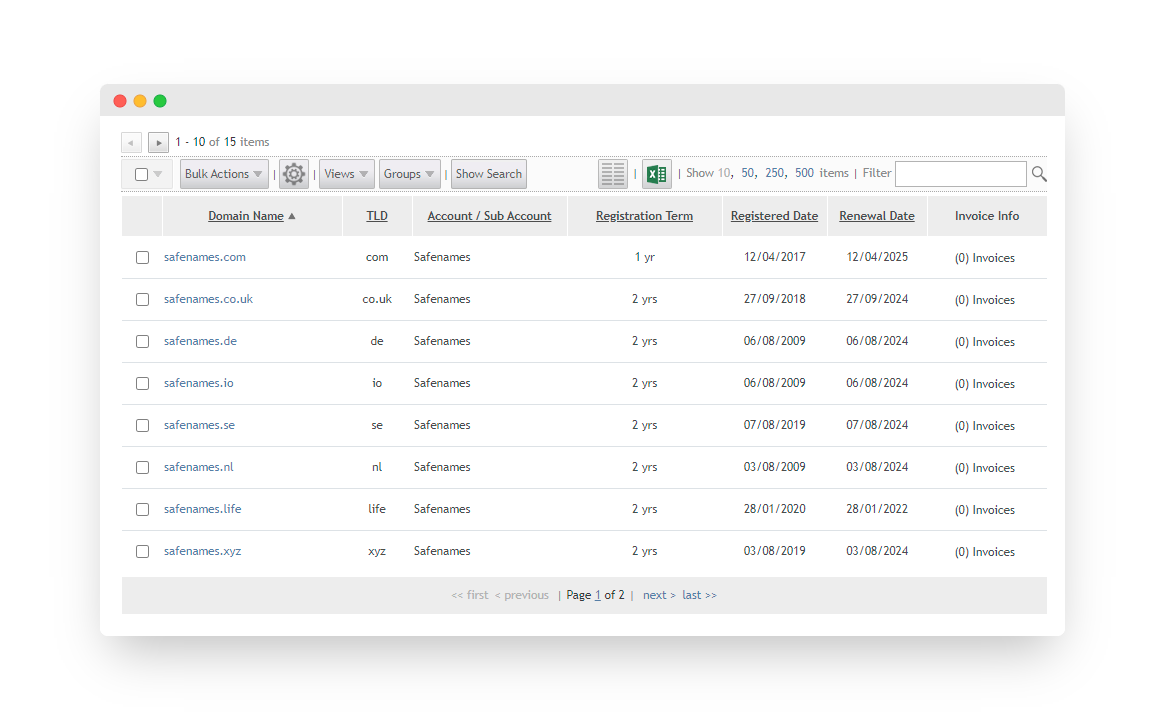
Task: Click the previous page link
Action: point(522,595)
